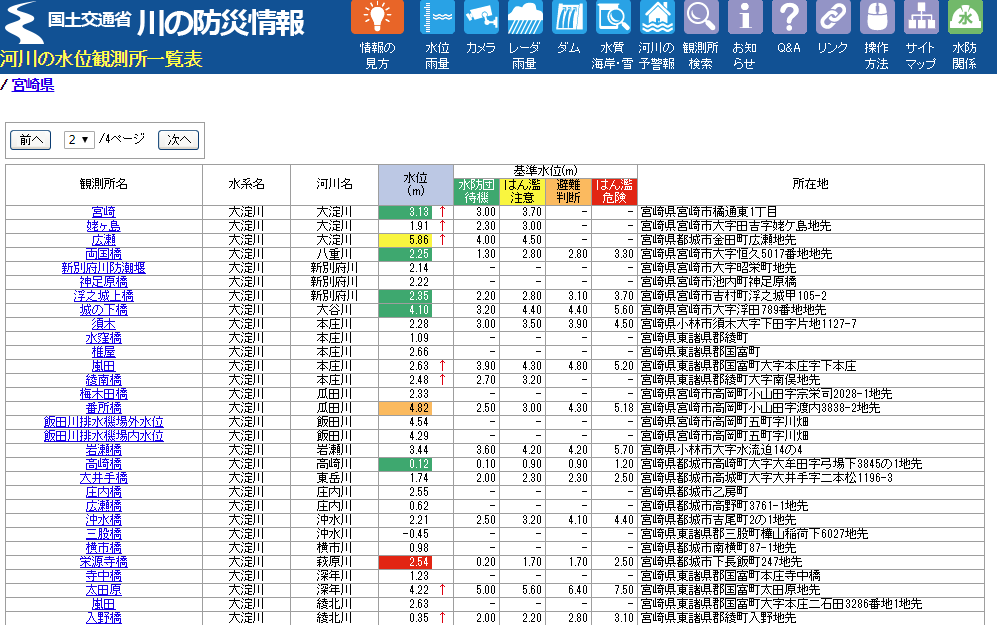997x625 pixels.
Task: Click the 水防関係 green icon
Action: (965, 18)
